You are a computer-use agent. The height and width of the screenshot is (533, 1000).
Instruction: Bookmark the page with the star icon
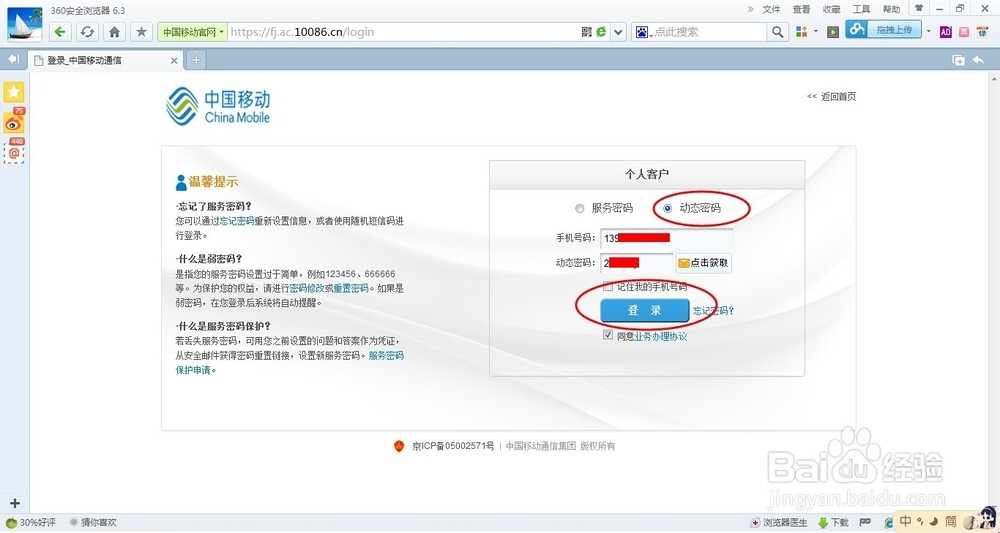tap(141, 32)
